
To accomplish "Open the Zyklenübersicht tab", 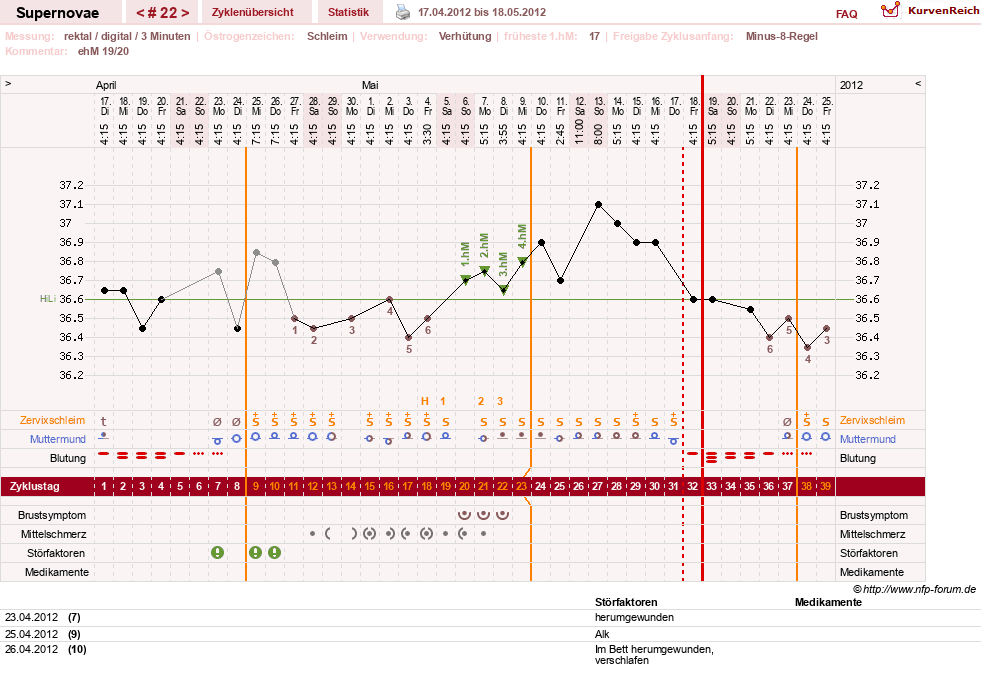I will 253,12.
